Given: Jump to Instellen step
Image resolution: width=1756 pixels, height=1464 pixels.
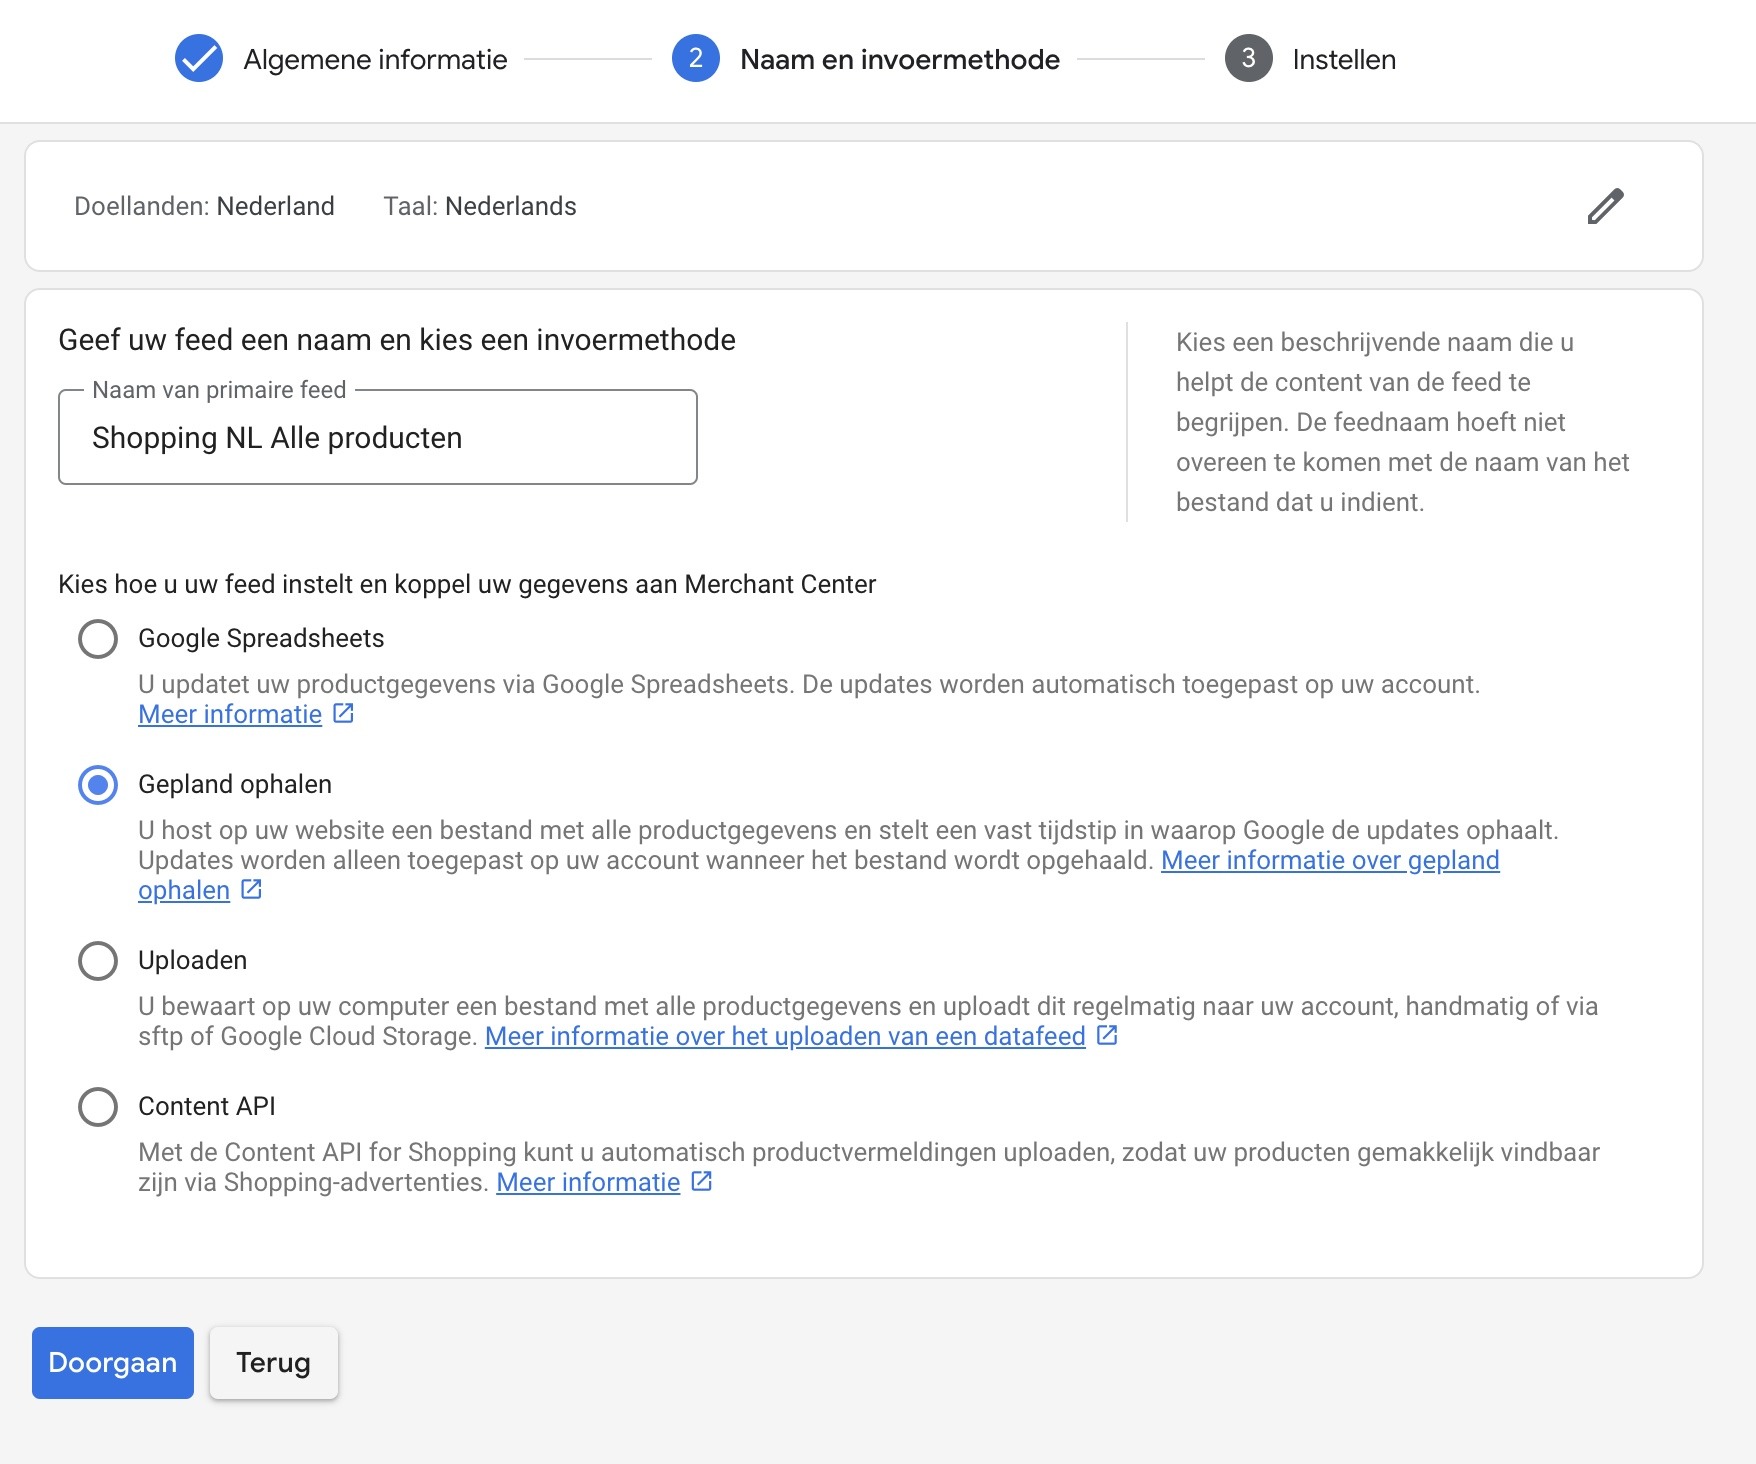Looking at the screenshot, I should pyautogui.click(x=1343, y=59).
